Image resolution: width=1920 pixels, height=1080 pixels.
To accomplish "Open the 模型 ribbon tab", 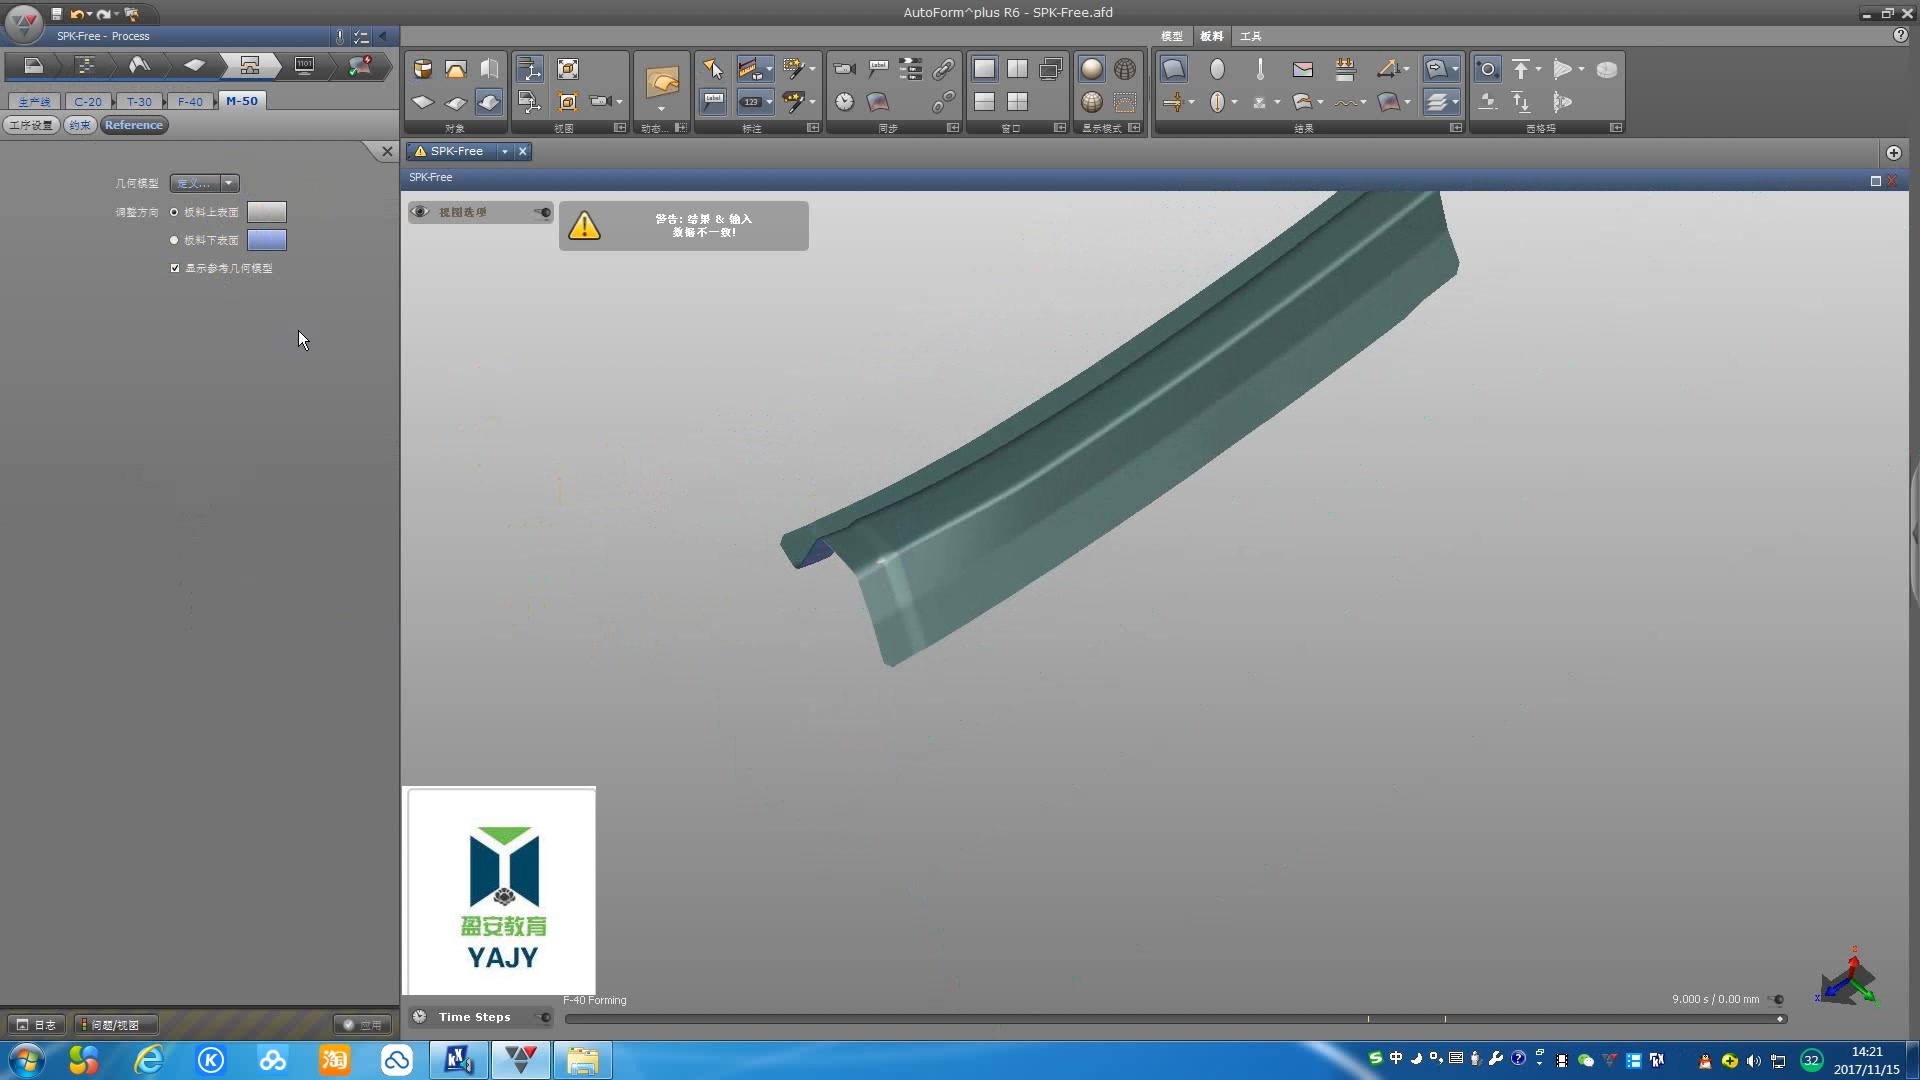I will coord(1170,36).
